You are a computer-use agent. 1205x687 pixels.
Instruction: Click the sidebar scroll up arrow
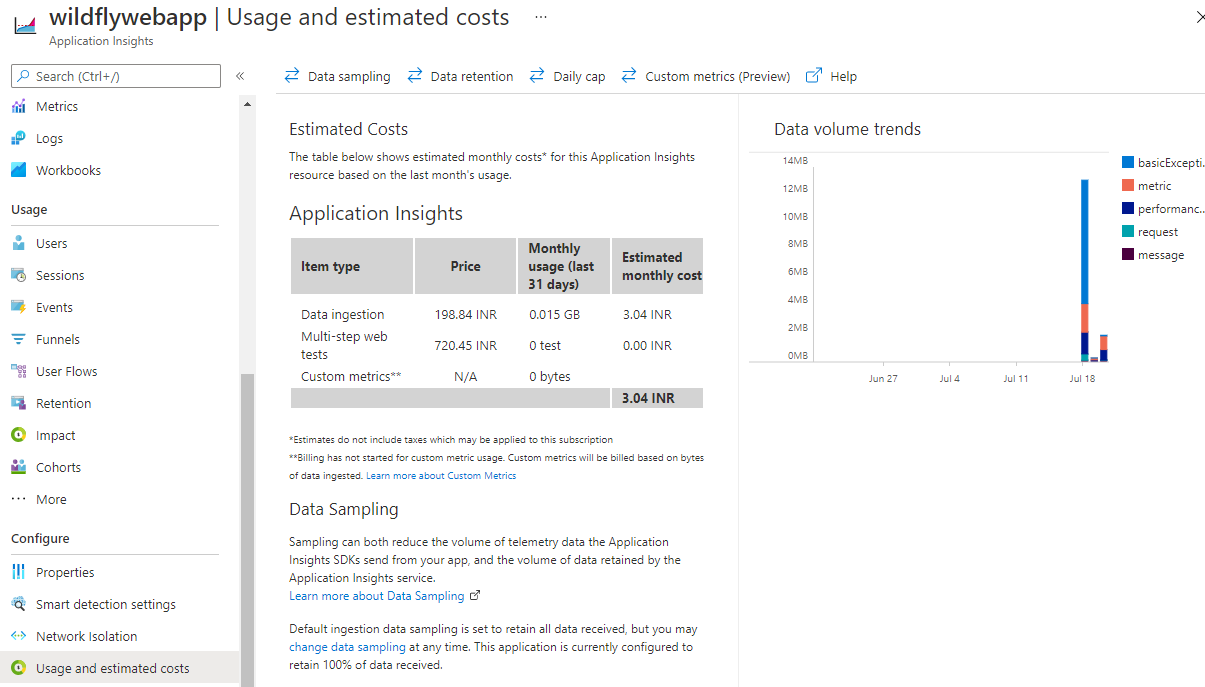coord(247,104)
